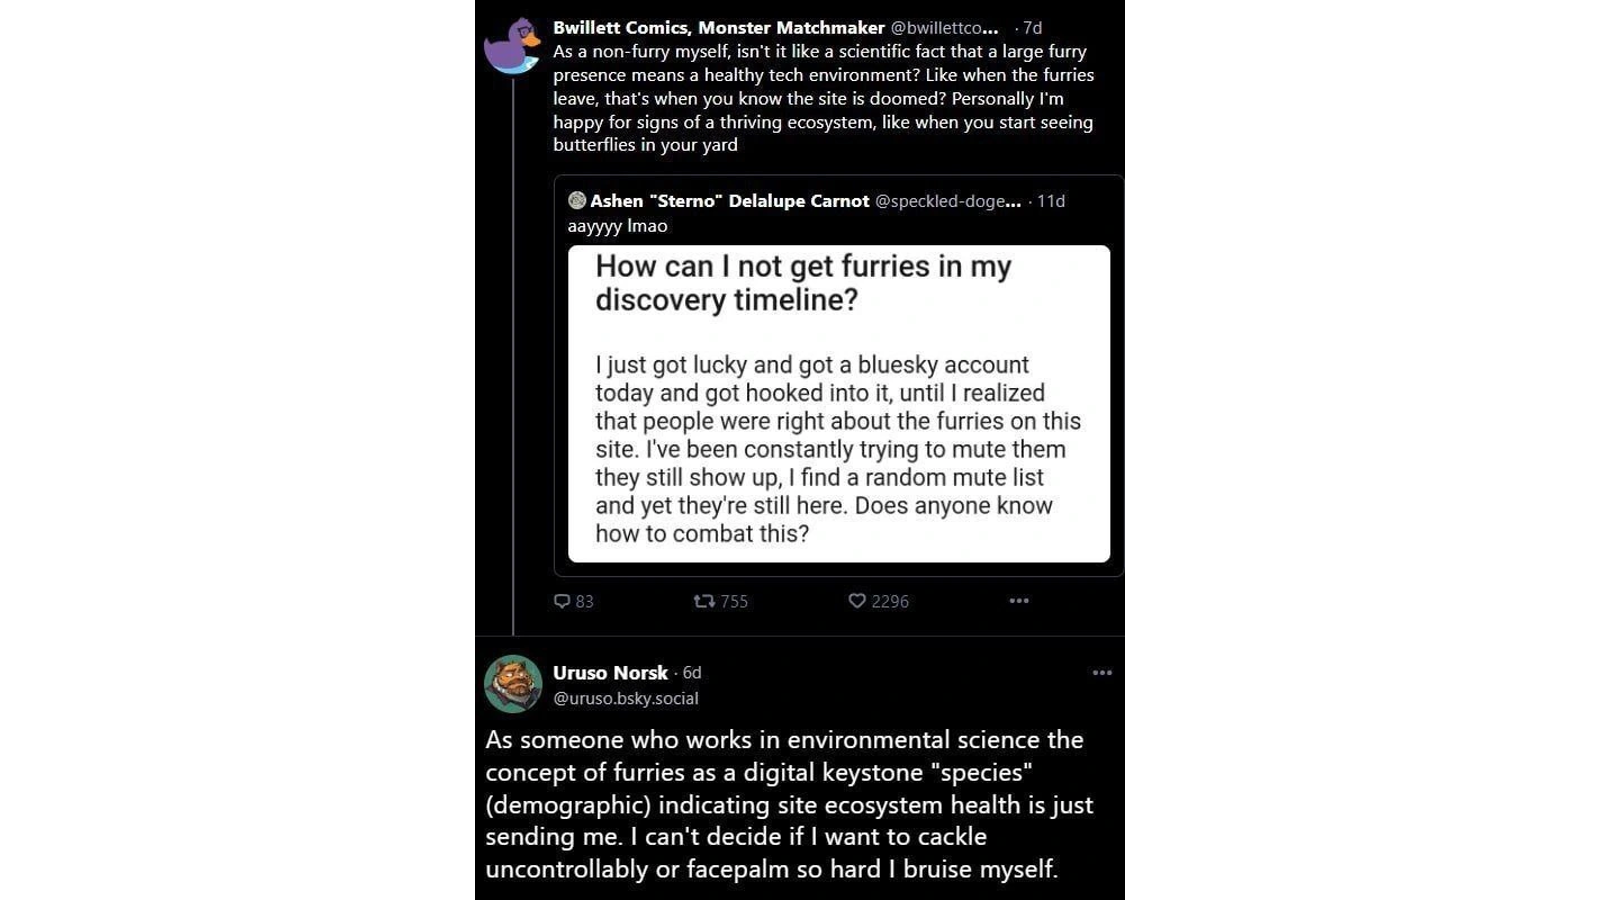The height and width of the screenshot is (900, 1600).
Task: Open Ashen Delalupe Carnot's small avatar
Action: click(577, 201)
